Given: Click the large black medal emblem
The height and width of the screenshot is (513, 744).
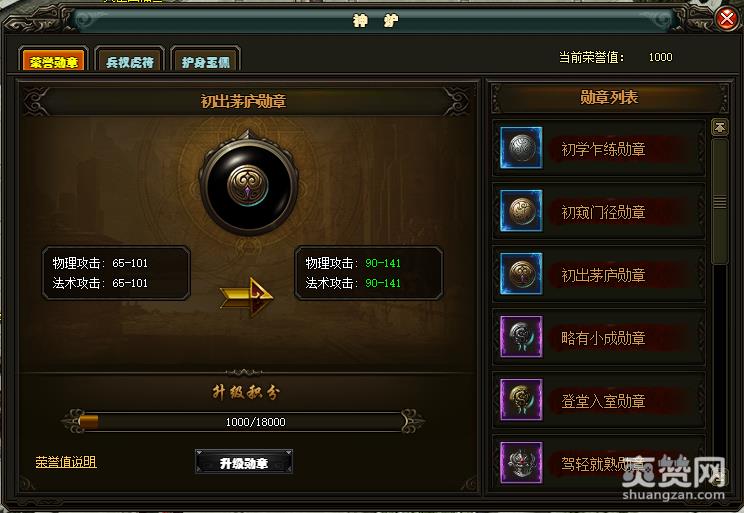Looking at the screenshot, I should pyautogui.click(x=248, y=183).
